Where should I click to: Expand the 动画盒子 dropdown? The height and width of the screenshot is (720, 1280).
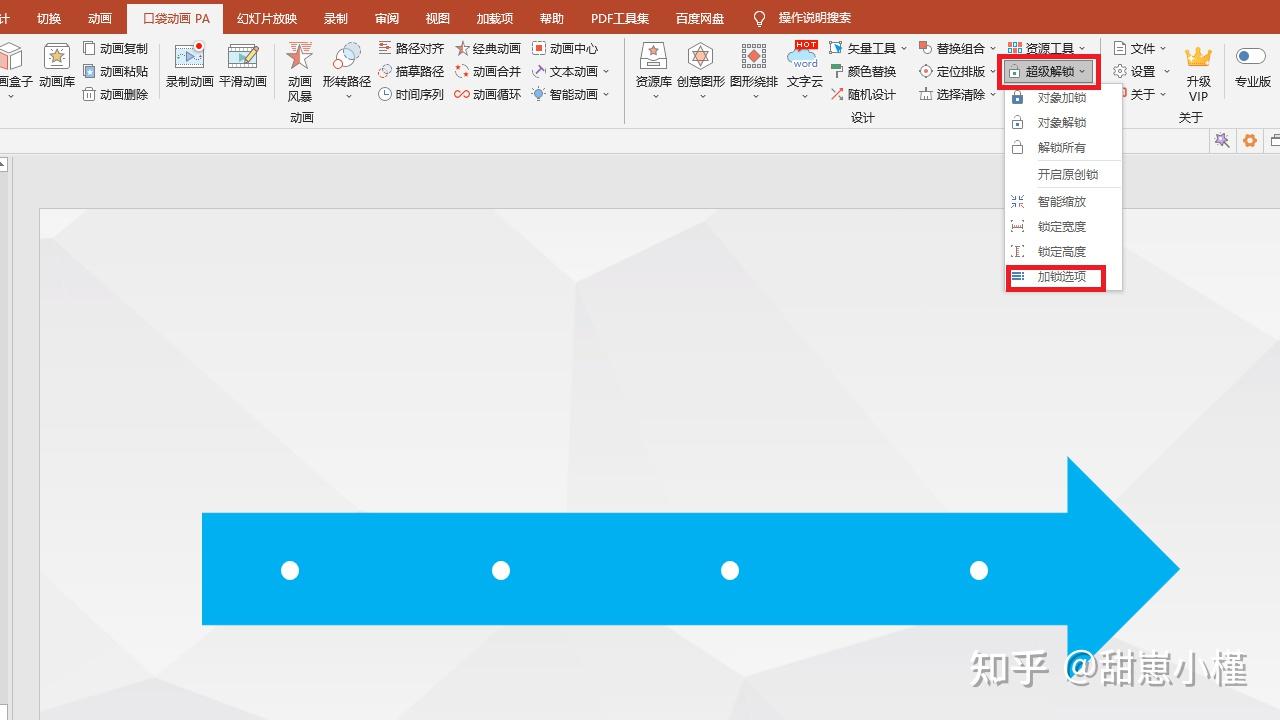pos(11,96)
